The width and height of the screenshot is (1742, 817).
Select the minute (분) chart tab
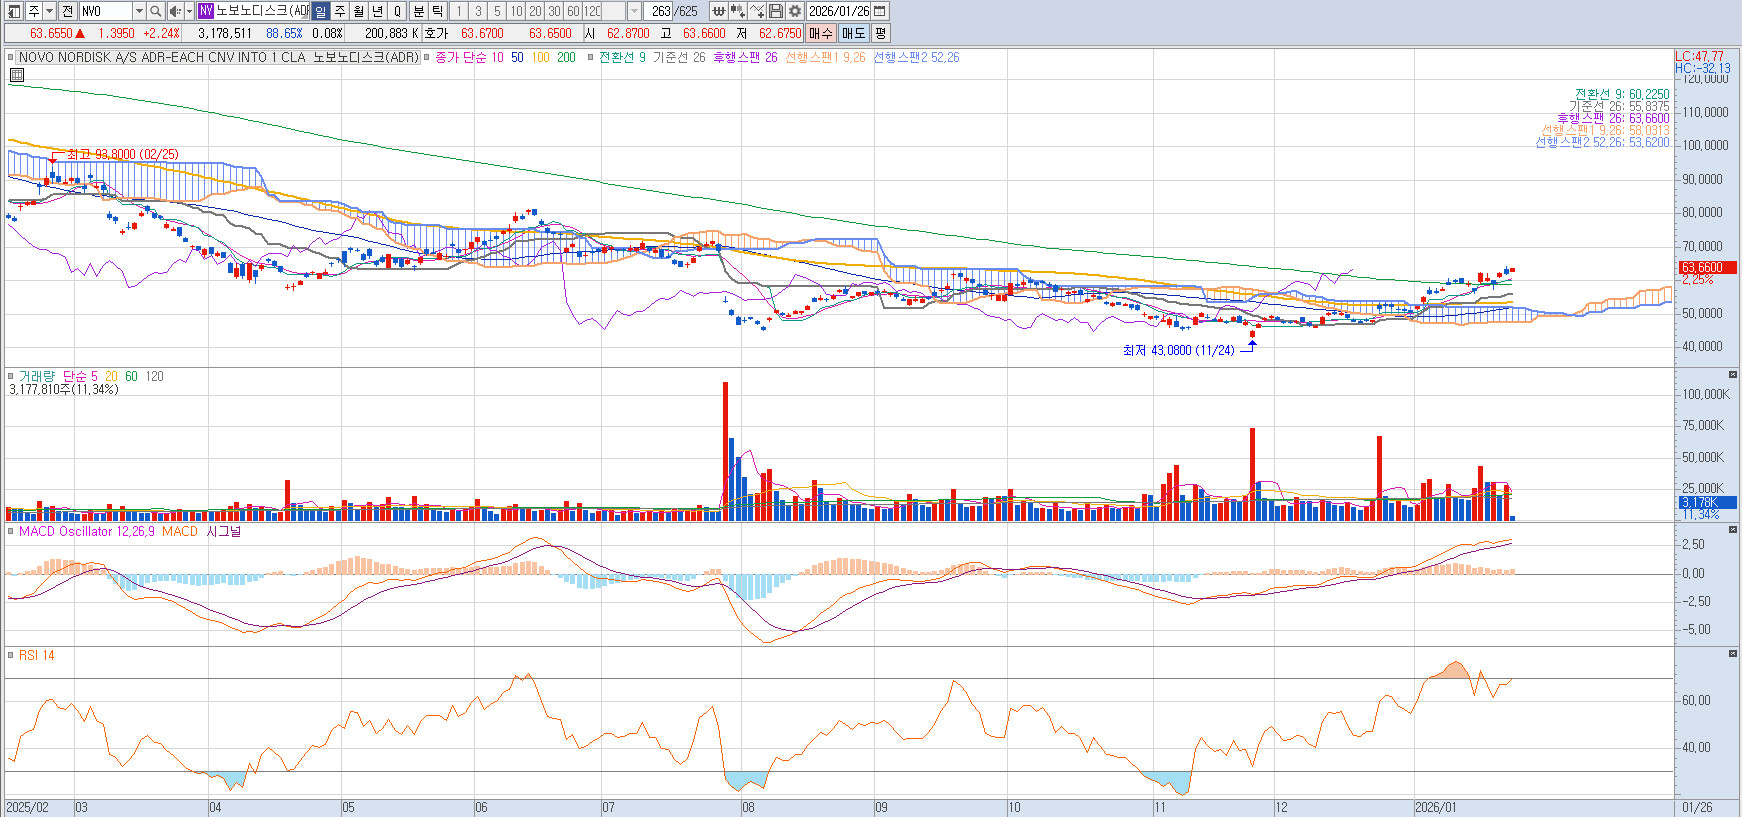tap(418, 11)
